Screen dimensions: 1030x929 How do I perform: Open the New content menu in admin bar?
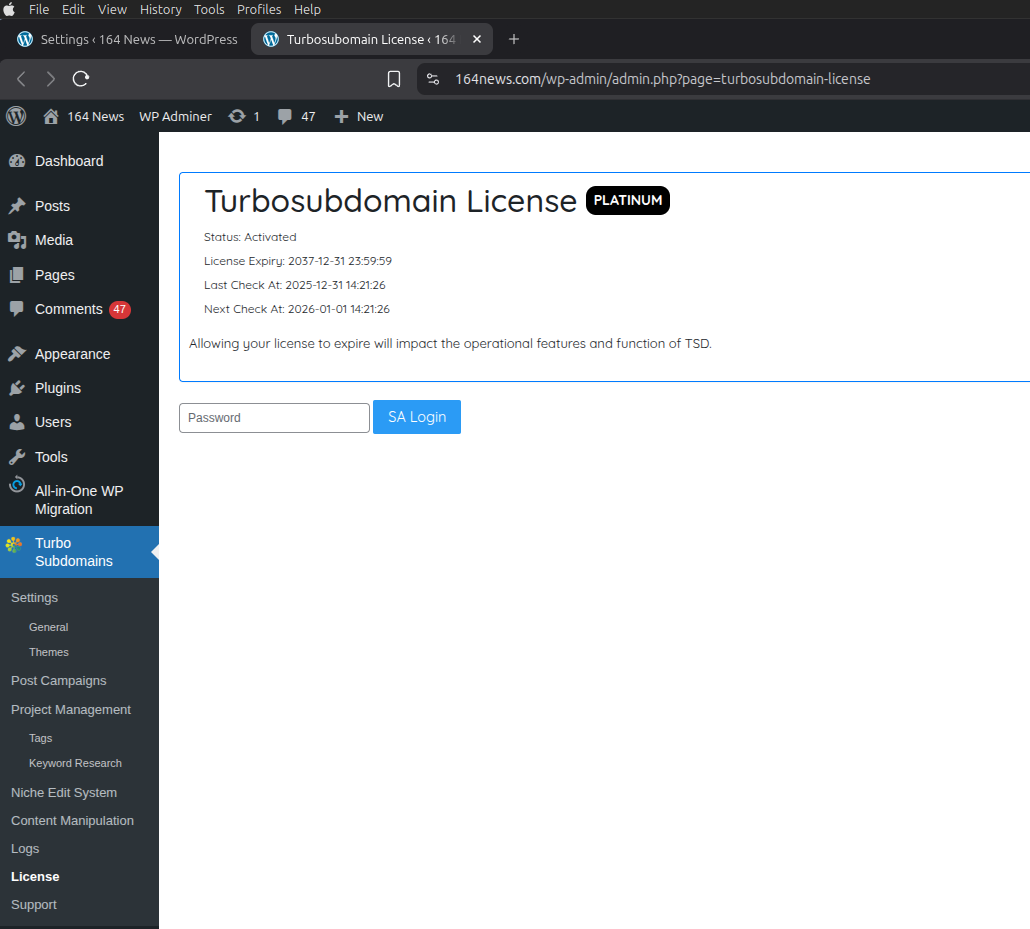[x=359, y=116]
